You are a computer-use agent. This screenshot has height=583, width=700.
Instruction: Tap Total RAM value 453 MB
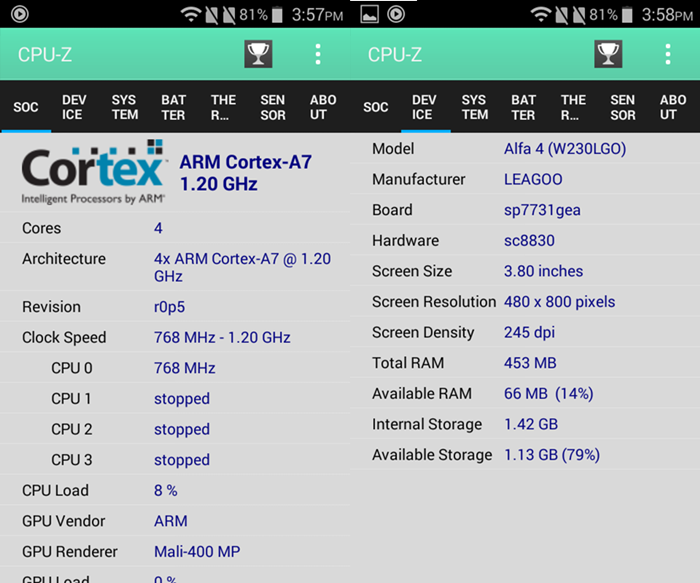click(530, 363)
